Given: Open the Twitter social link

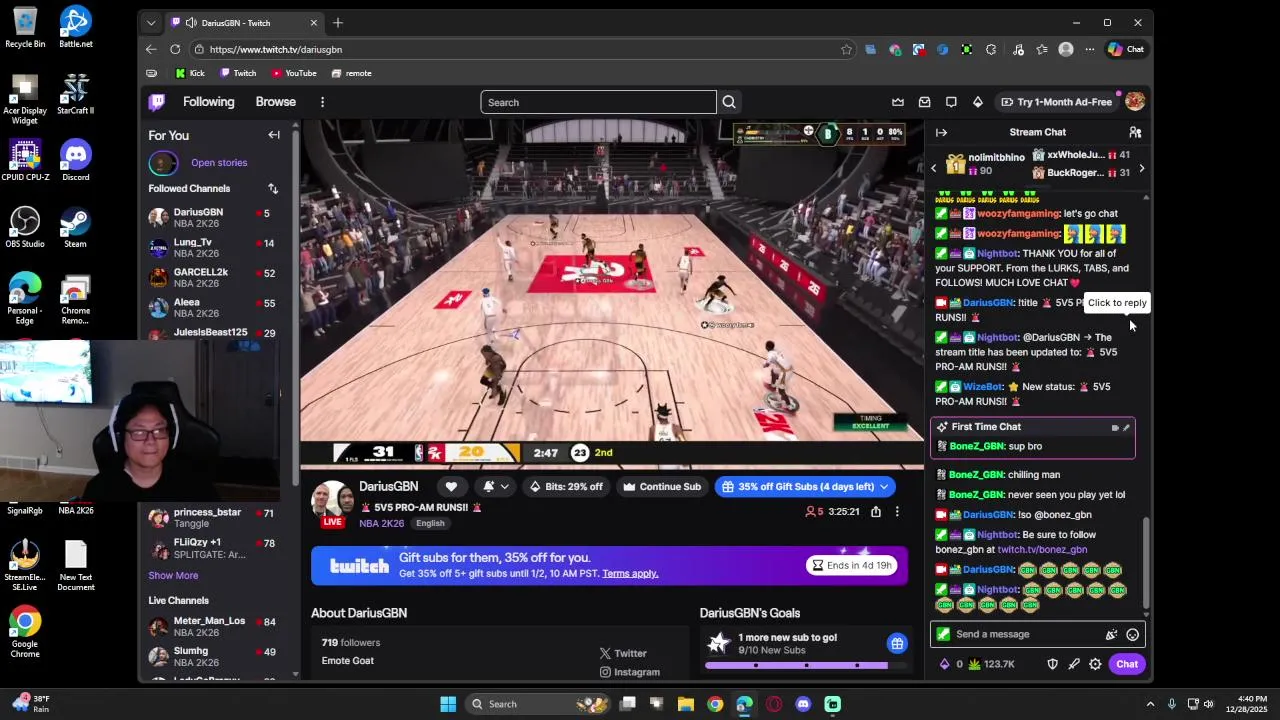Looking at the screenshot, I should [623, 654].
